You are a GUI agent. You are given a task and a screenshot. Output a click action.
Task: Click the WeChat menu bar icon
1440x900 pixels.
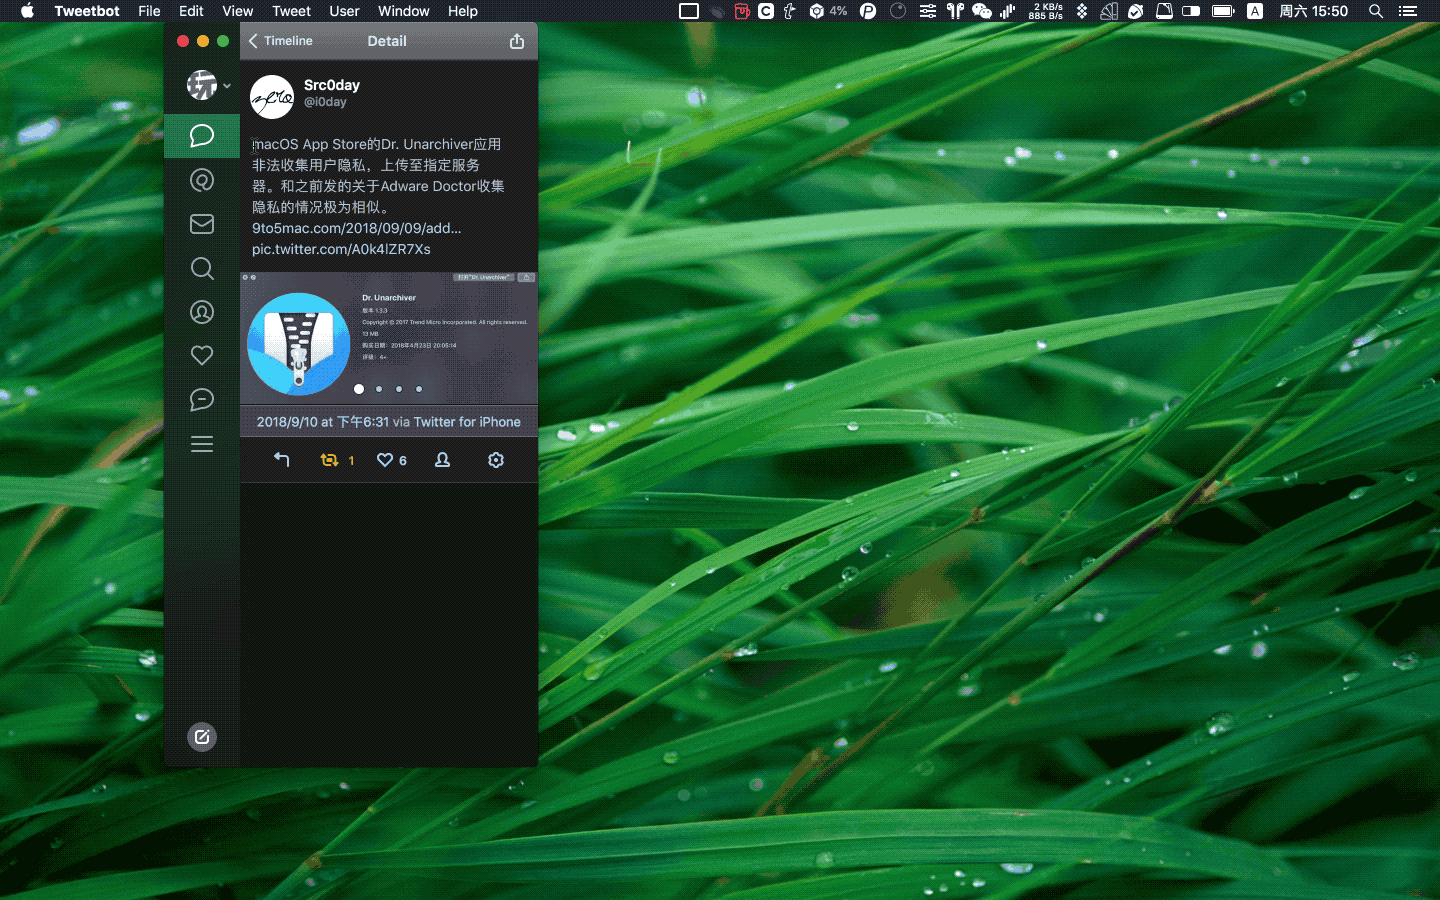tap(982, 11)
